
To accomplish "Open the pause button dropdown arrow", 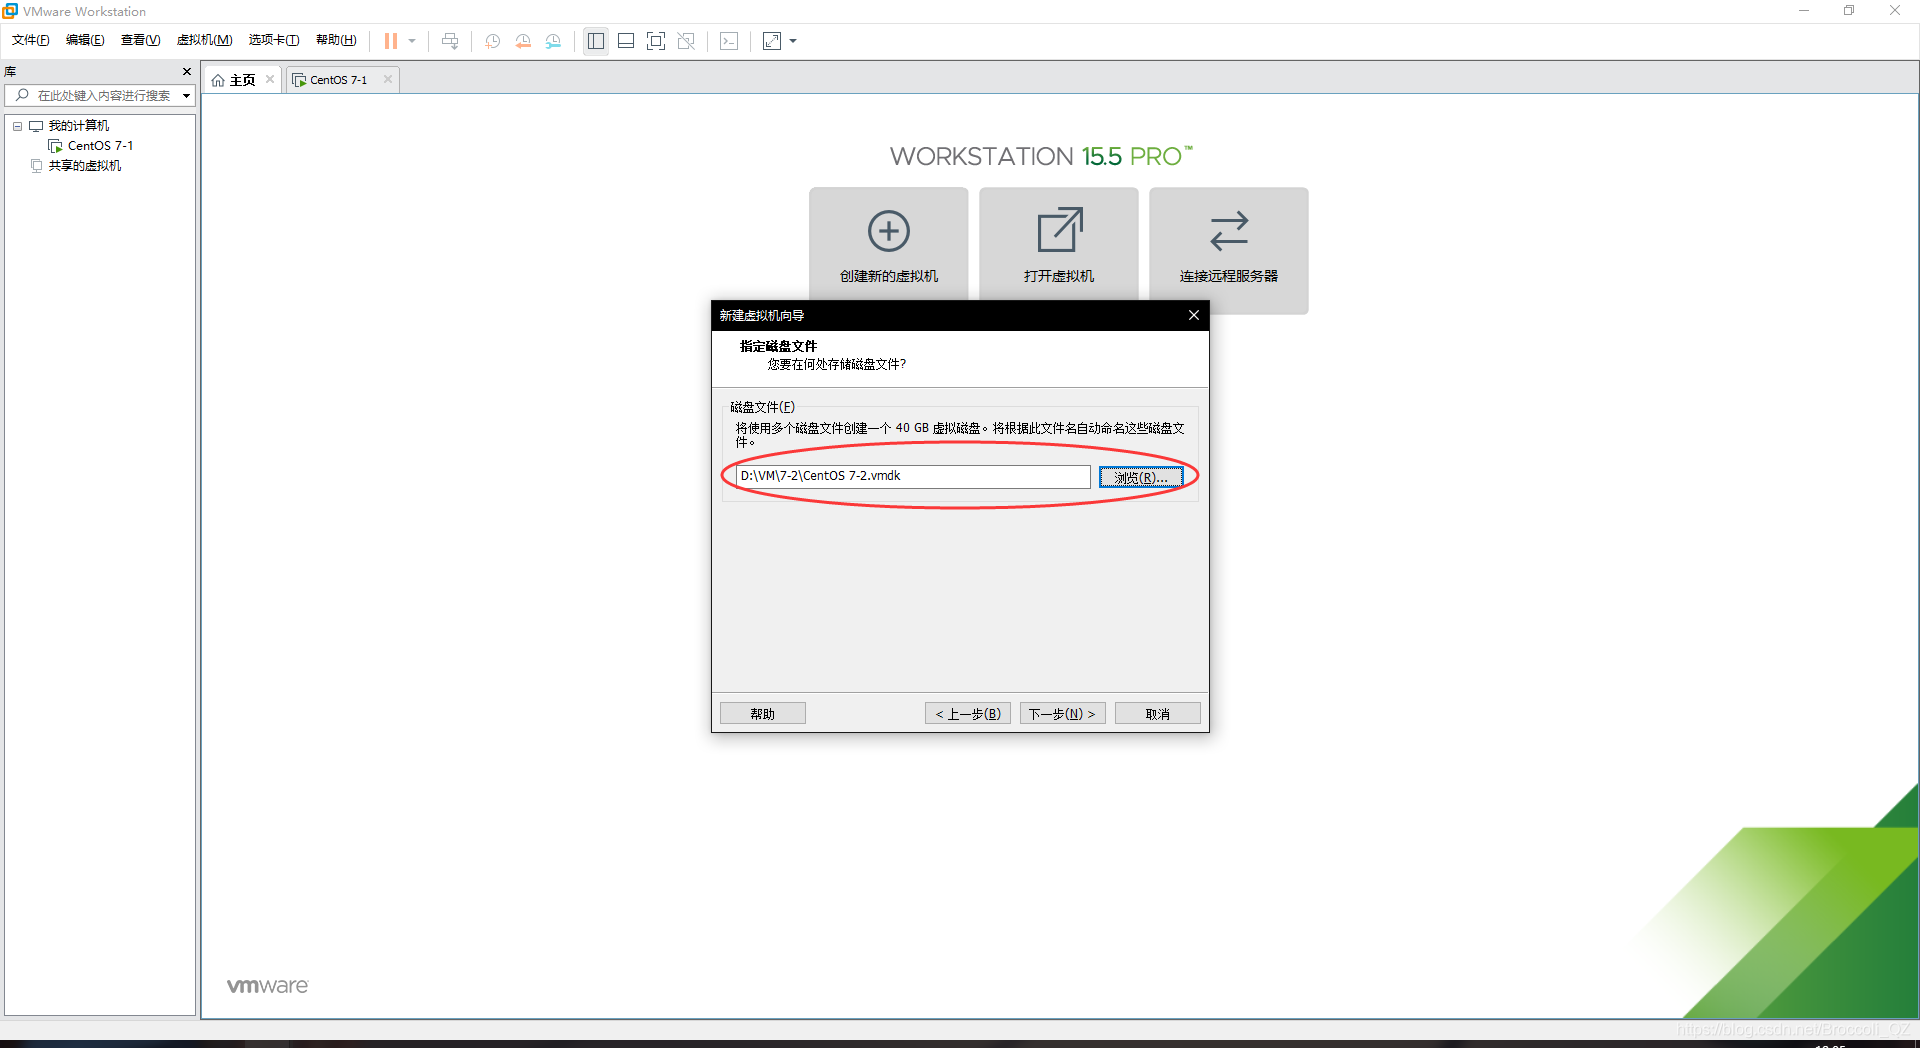I will click(x=412, y=41).
